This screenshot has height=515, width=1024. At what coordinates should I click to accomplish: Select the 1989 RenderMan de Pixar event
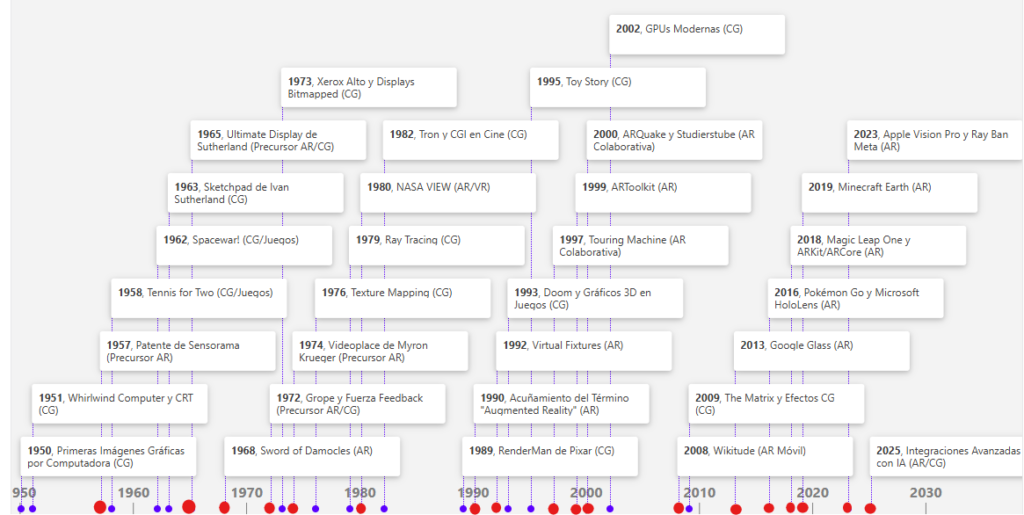(x=550, y=456)
